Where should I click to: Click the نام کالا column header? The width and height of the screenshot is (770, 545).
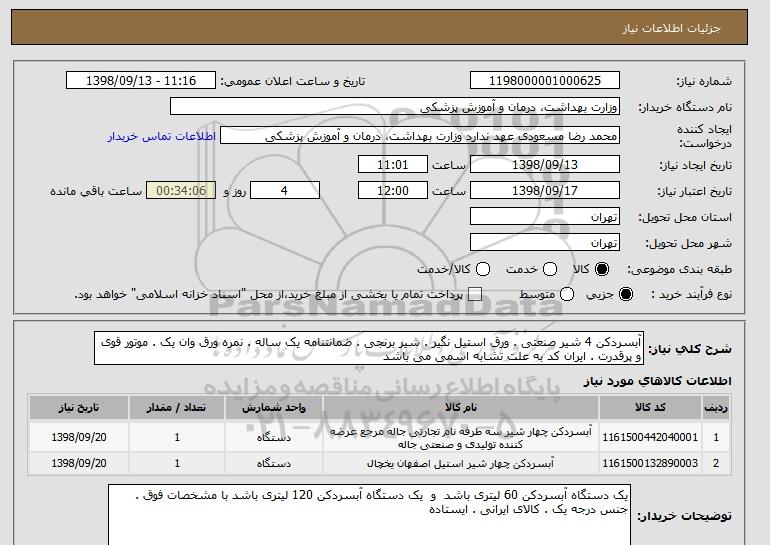point(461,408)
